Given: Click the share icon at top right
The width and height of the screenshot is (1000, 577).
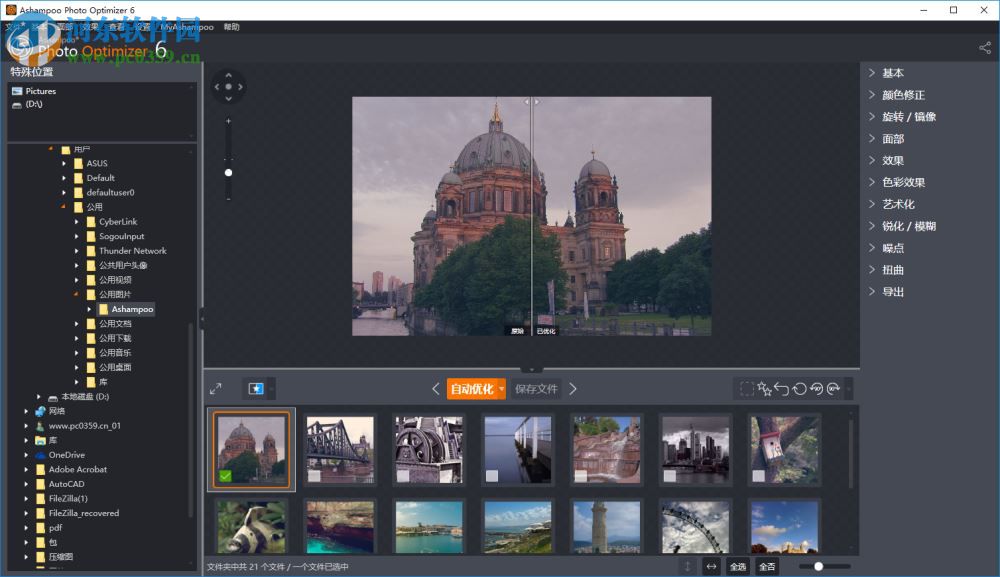Looking at the screenshot, I should point(985,47).
